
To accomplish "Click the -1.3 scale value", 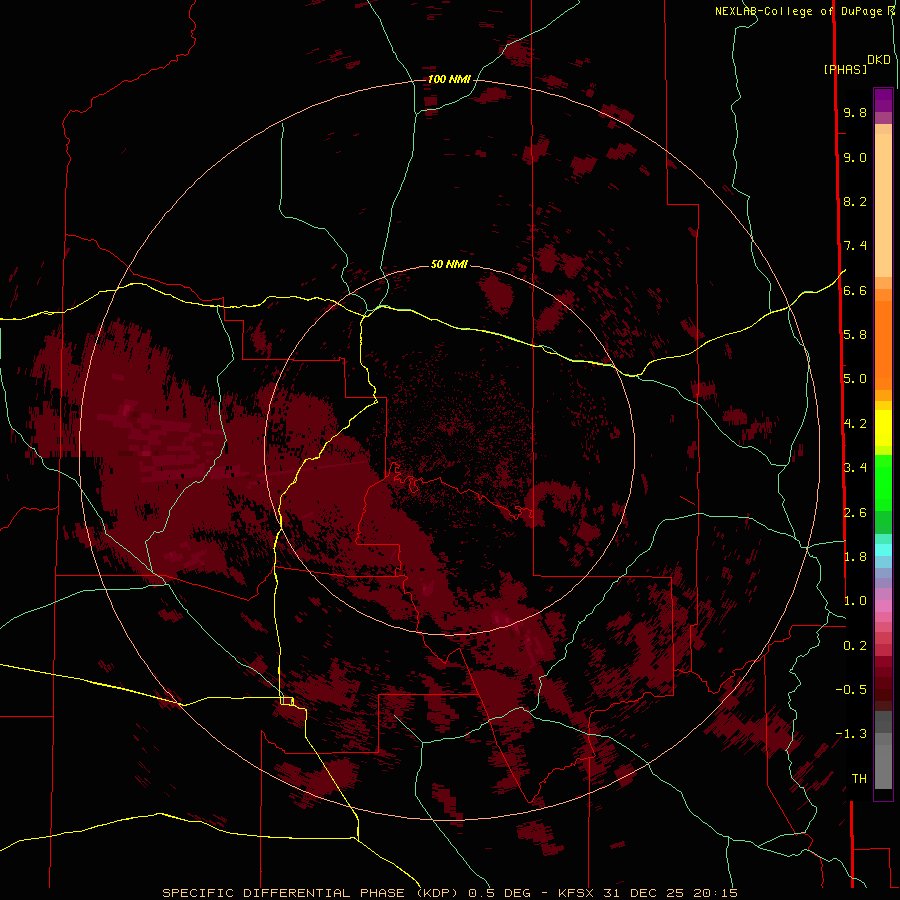I will [851, 734].
